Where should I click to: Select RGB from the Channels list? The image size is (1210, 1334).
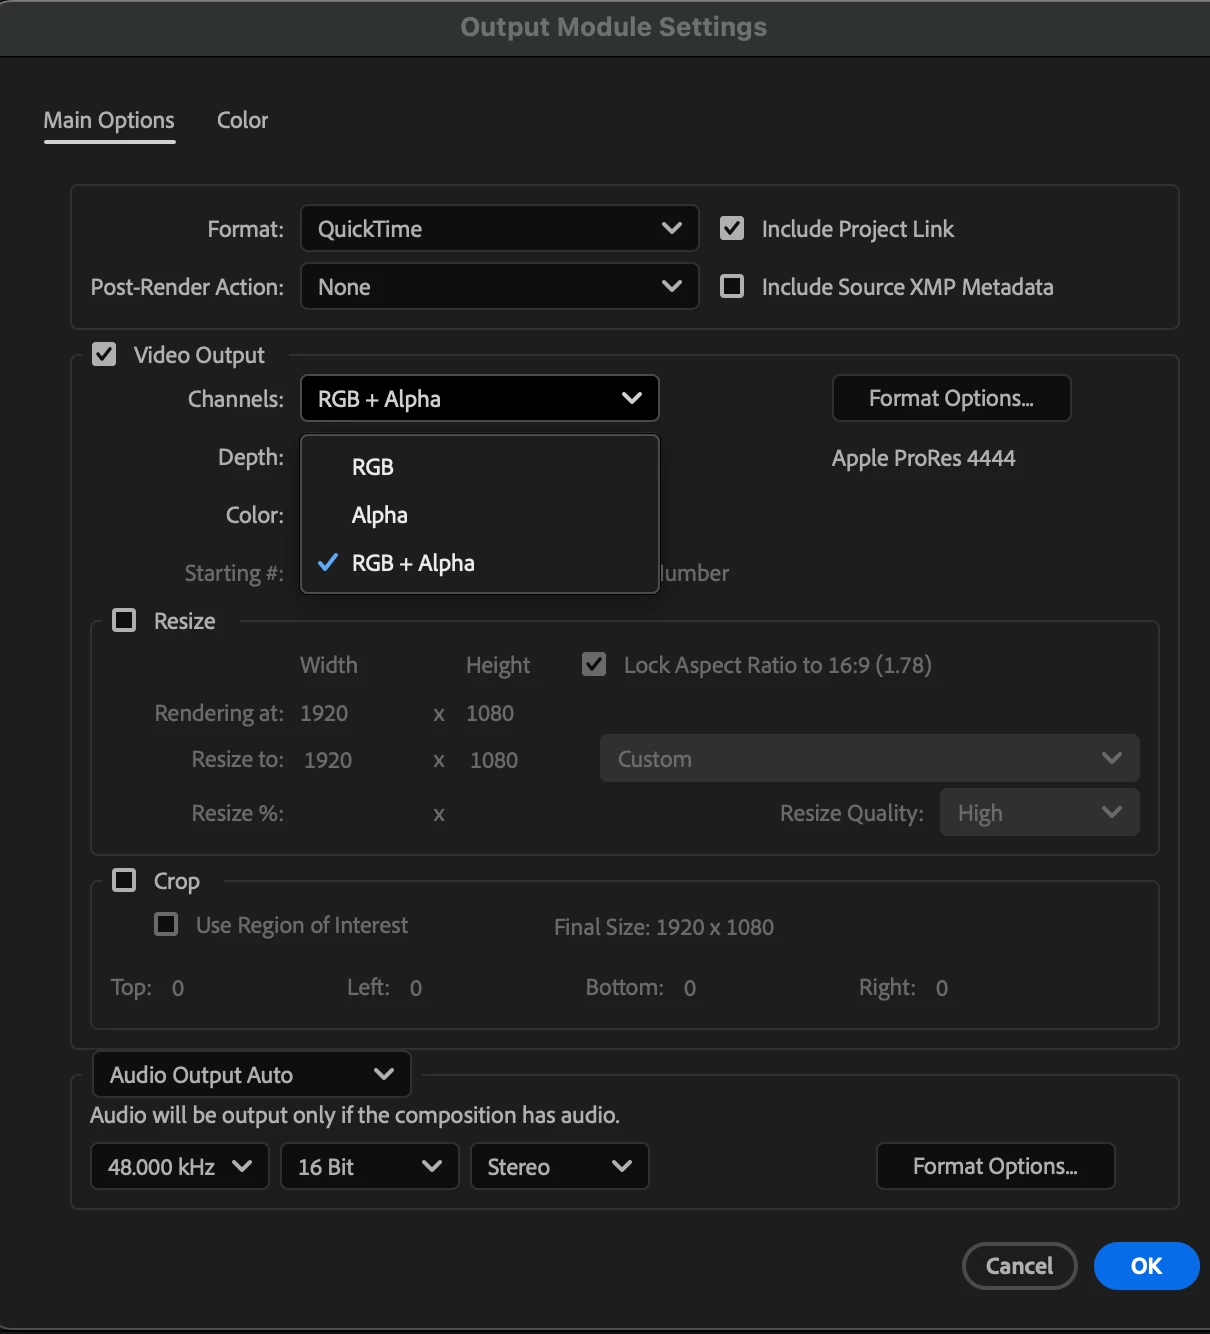(x=479, y=467)
